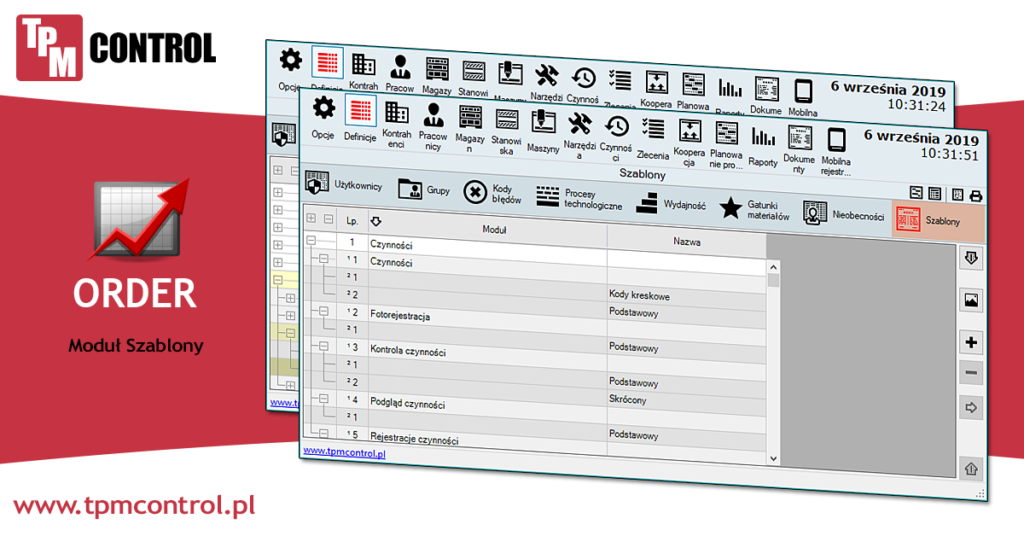1024x536 pixels.
Task: Click the up arrow button at panel bottom
Action: [971, 469]
